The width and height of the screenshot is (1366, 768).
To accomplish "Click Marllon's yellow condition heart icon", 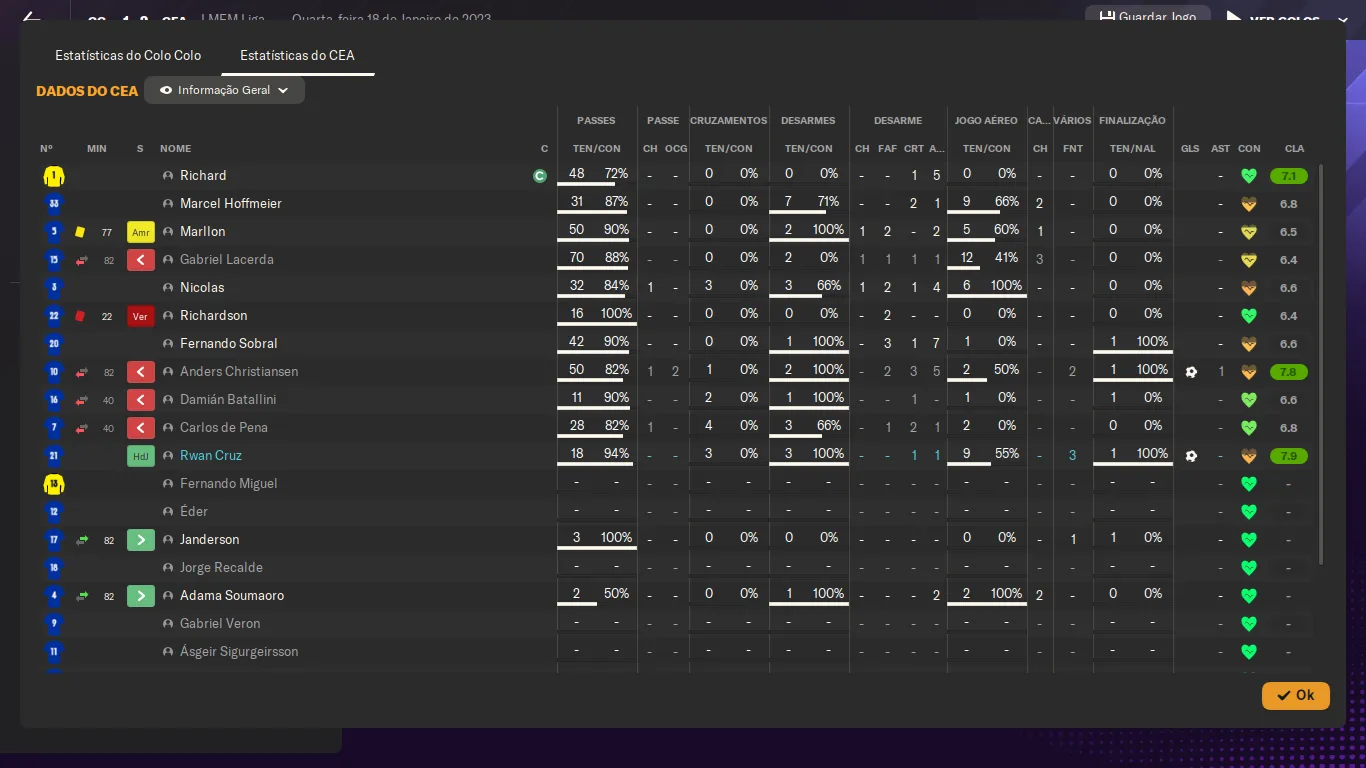I will [1248, 232].
